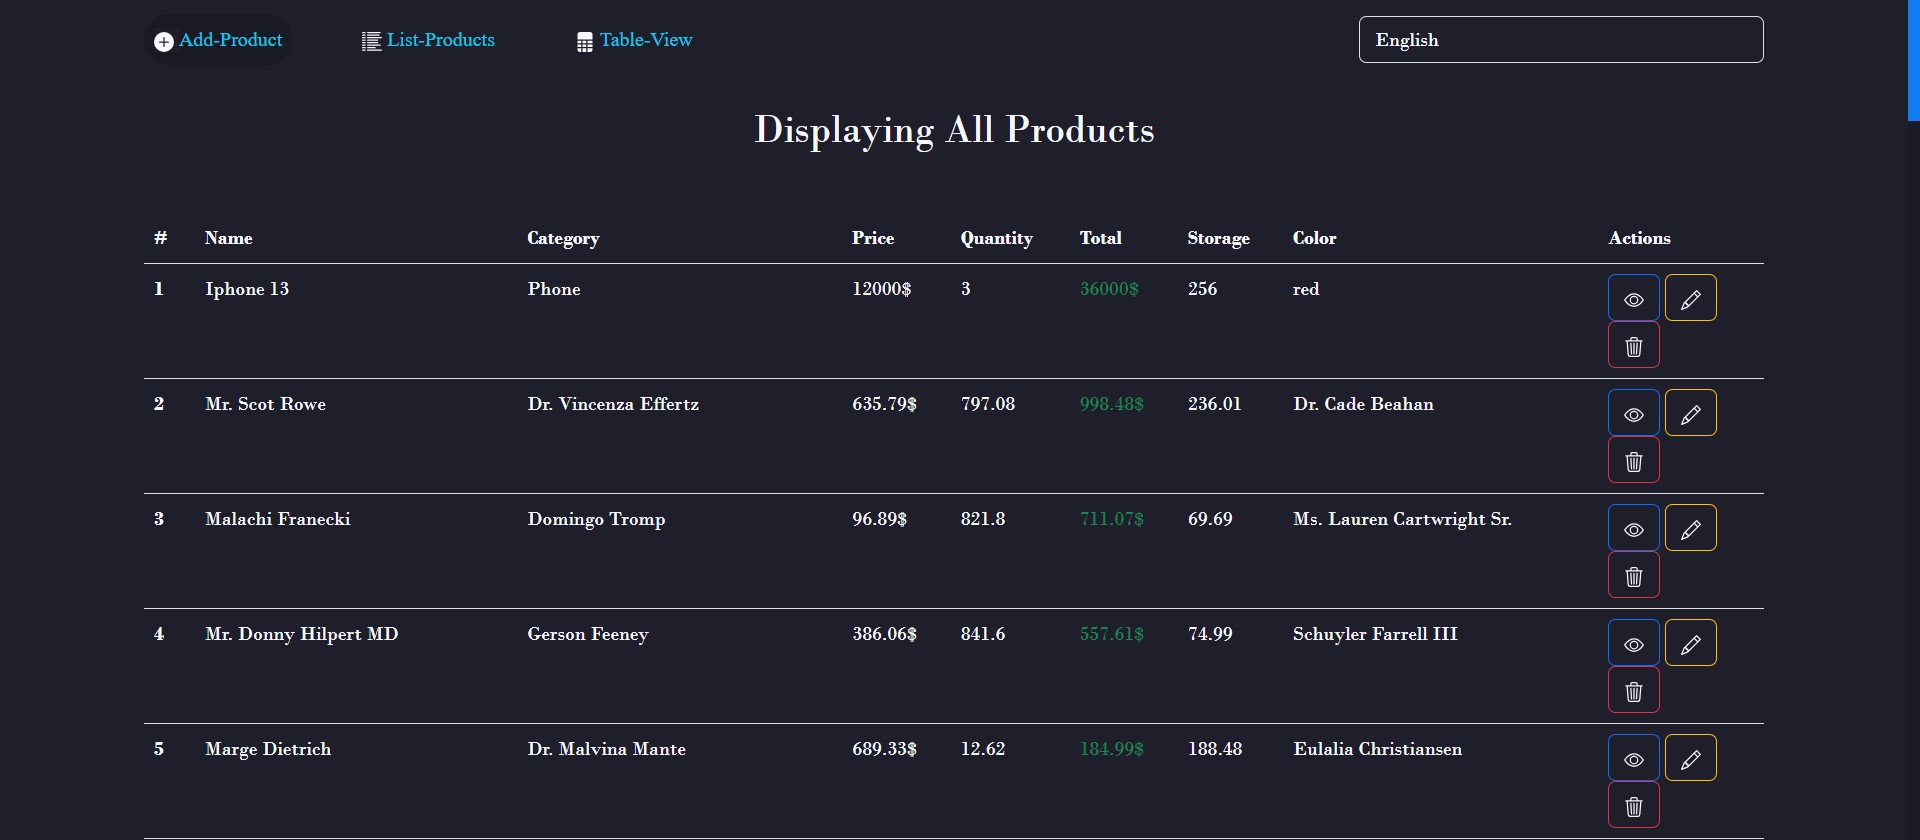
Task: Edit the Marge Dietrich product
Action: pyautogui.click(x=1690, y=758)
